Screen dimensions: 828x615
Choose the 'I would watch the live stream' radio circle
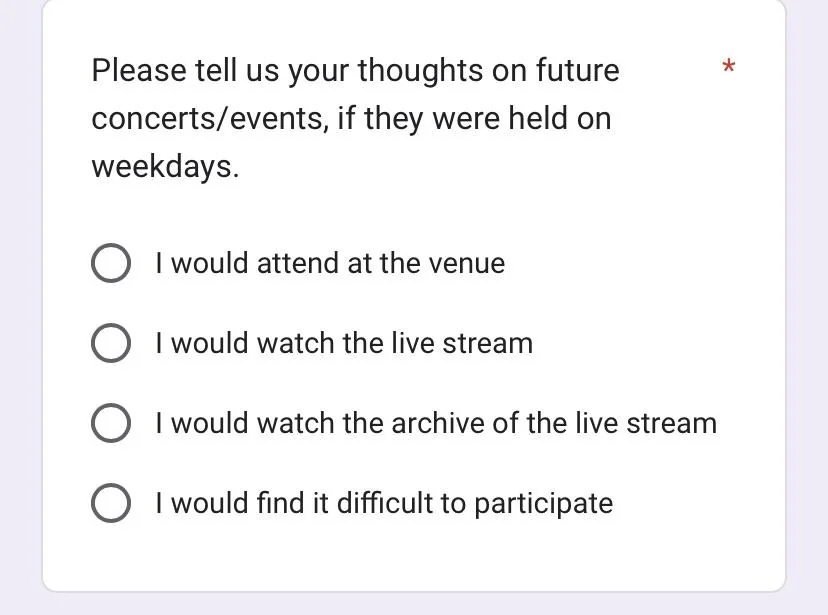coord(111,343)
